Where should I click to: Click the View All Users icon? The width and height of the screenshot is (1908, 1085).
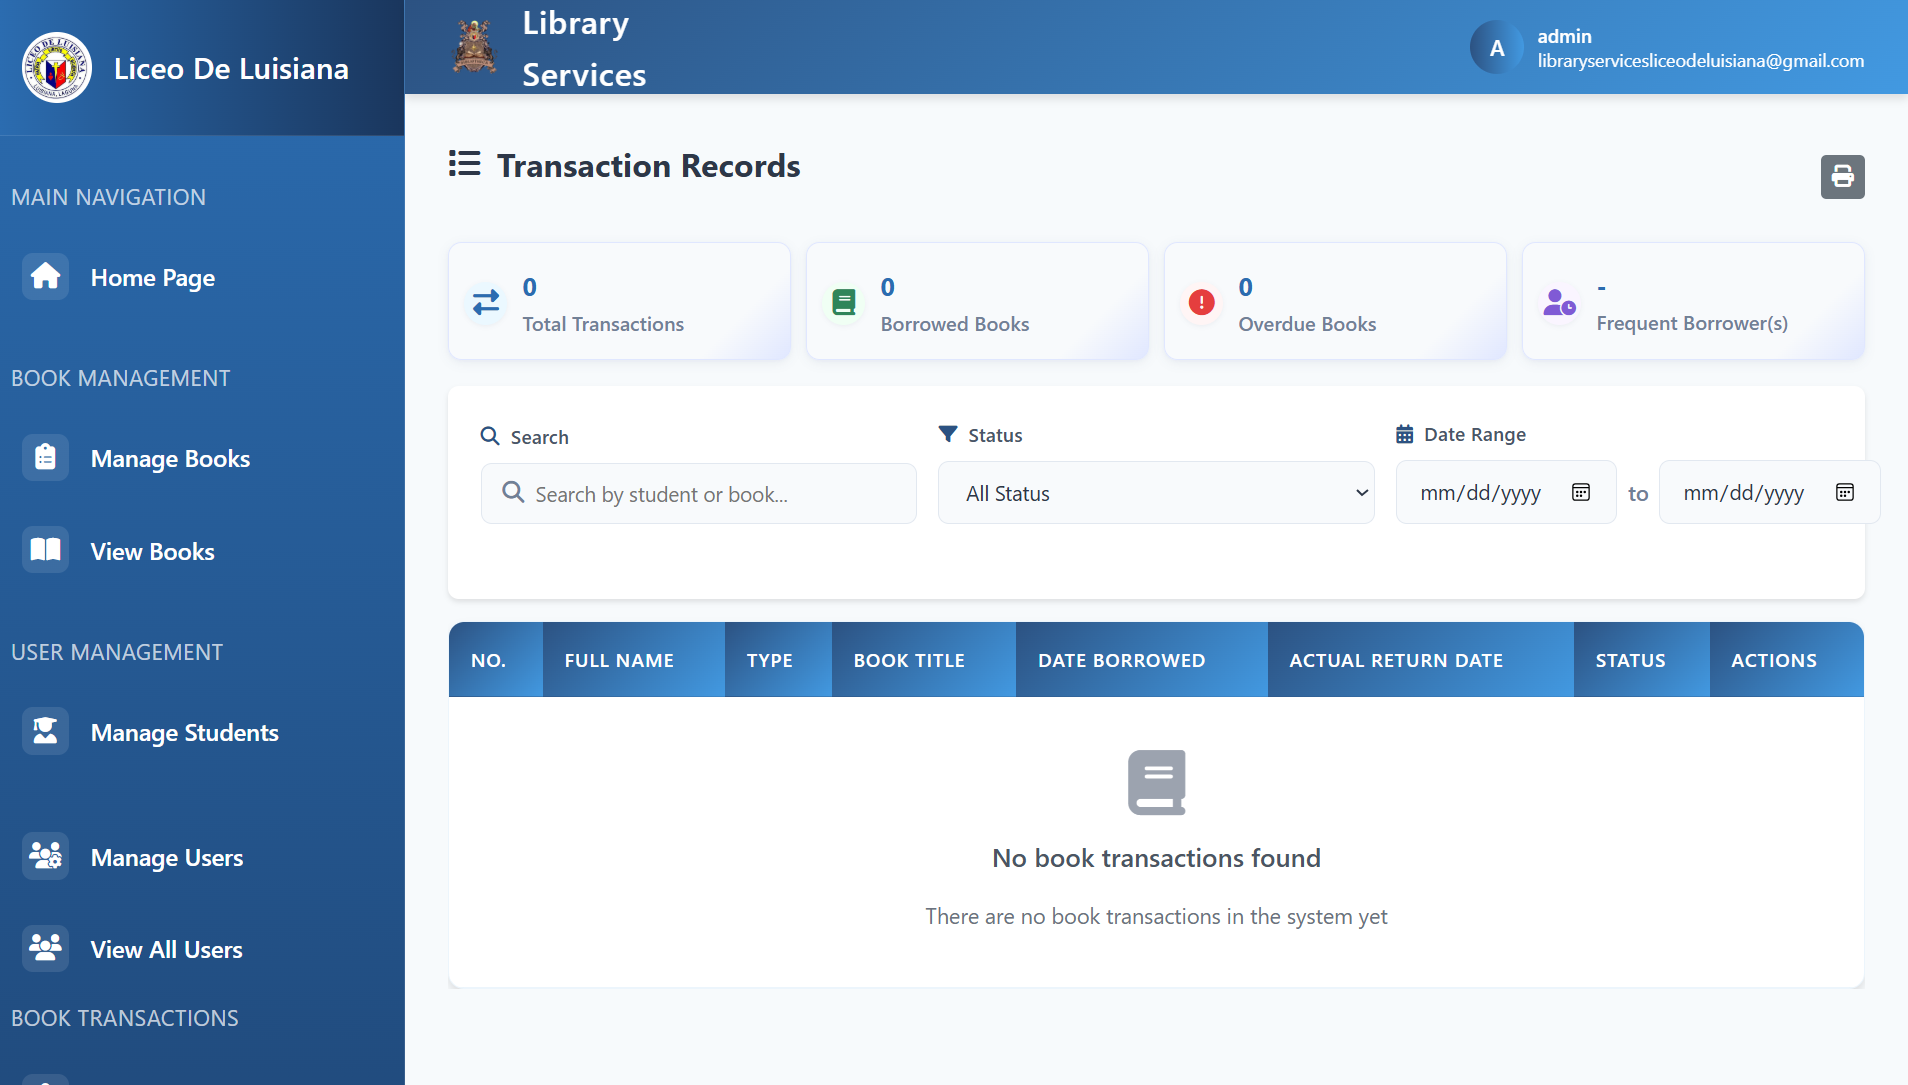[x=45, y=948]
